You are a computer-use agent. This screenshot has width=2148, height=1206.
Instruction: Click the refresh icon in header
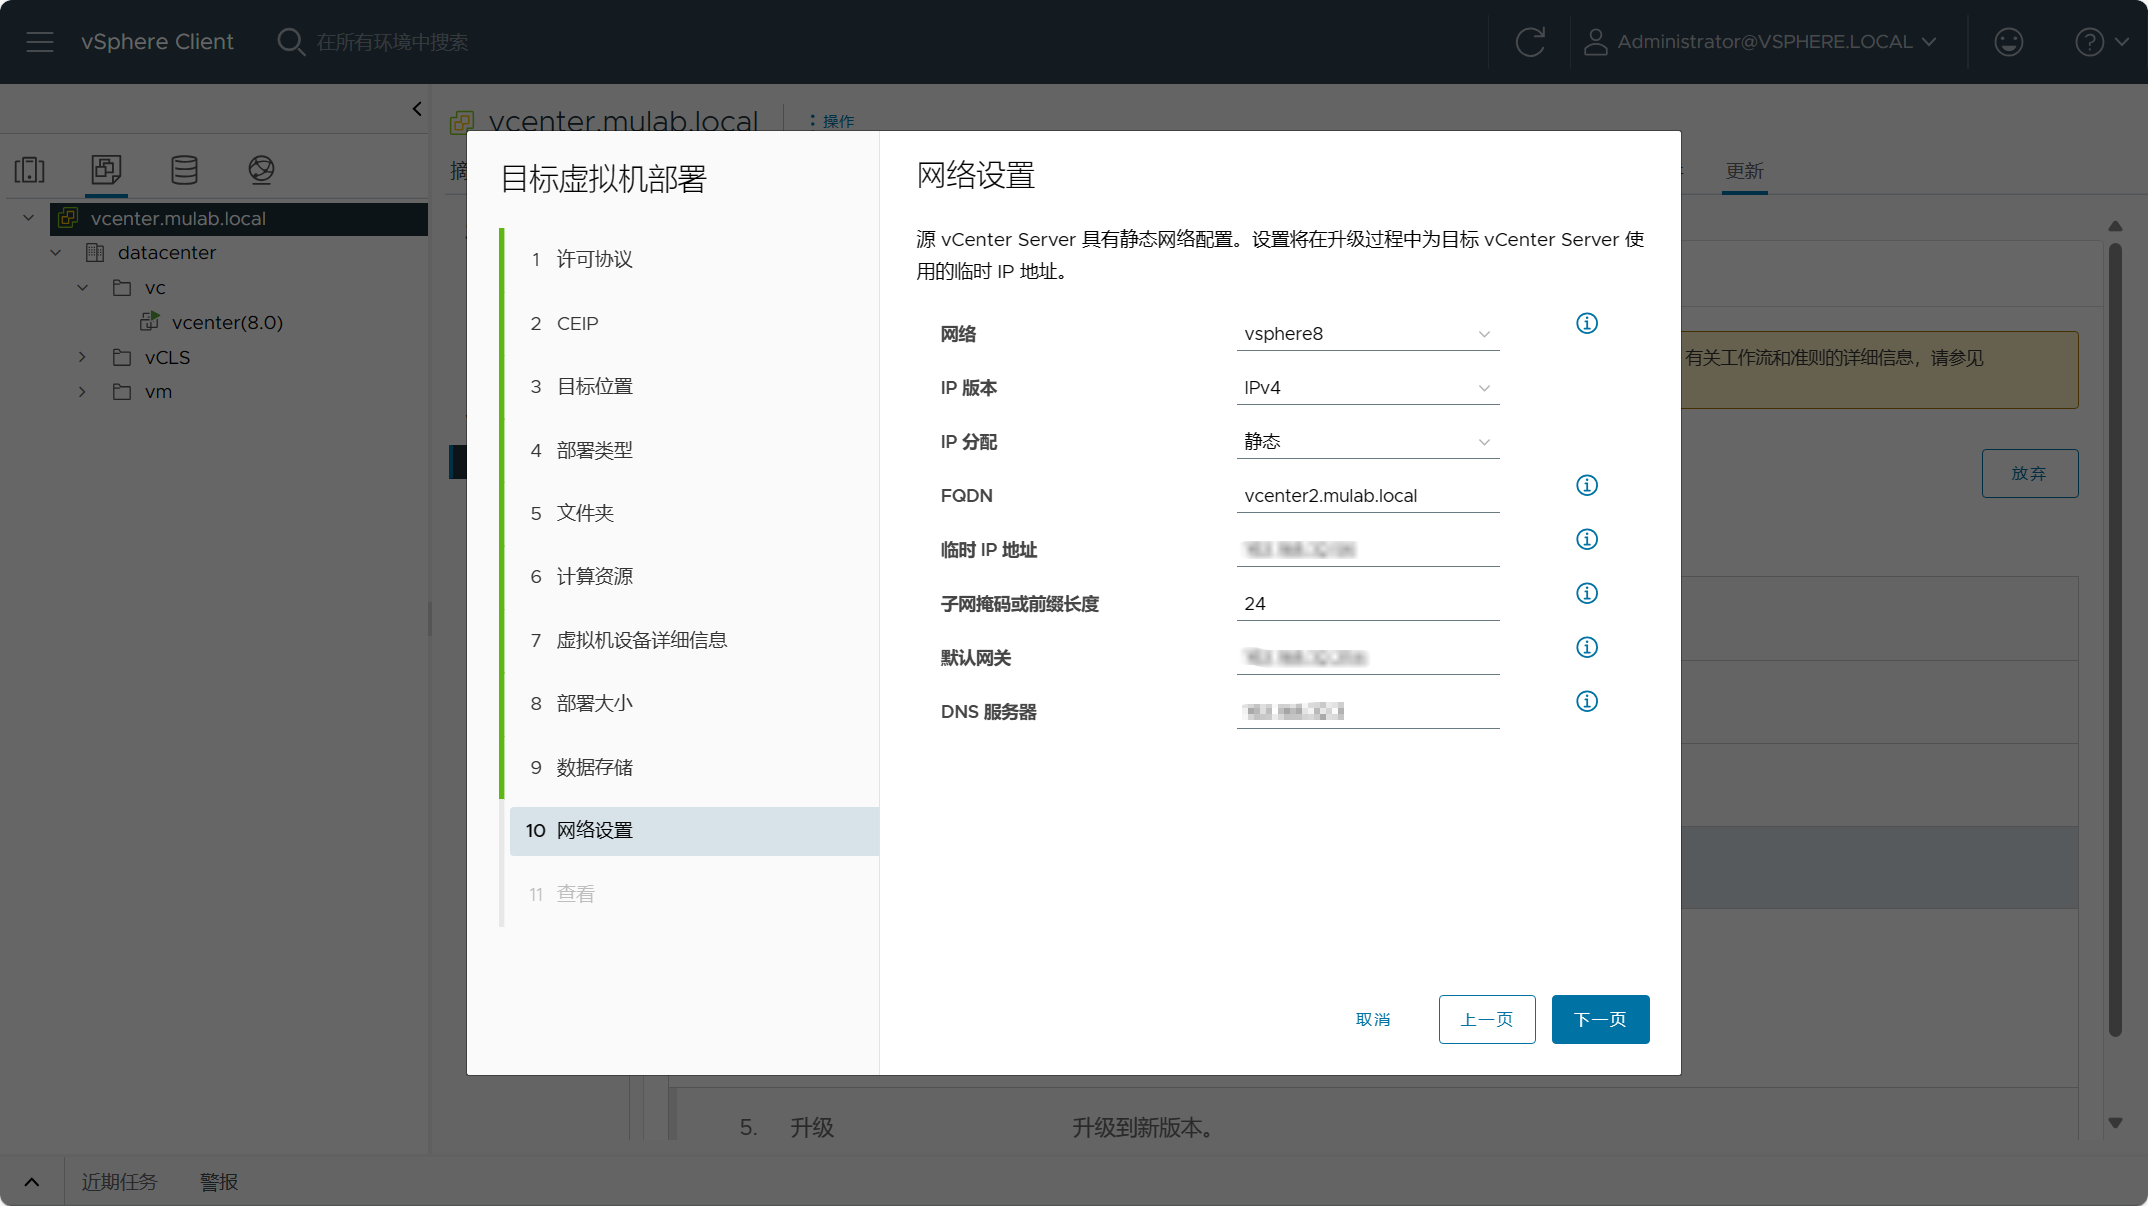1530,42
